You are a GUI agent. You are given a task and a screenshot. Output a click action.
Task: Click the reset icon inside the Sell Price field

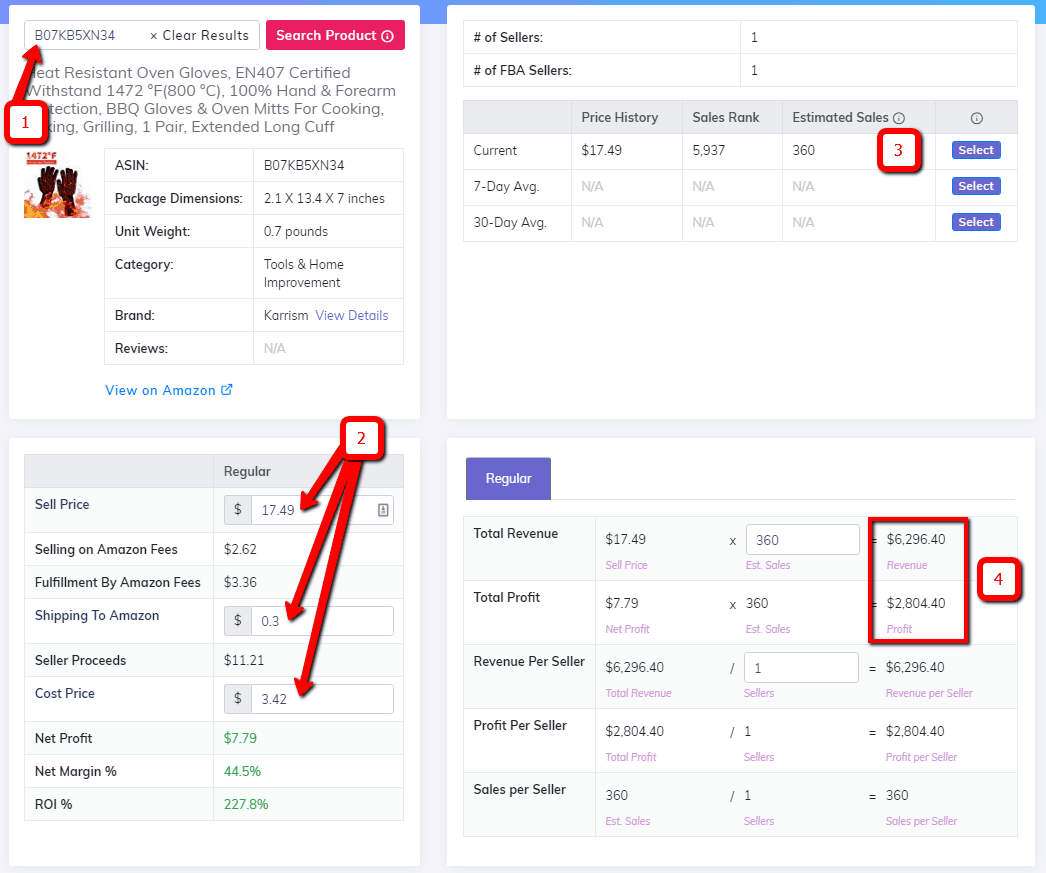click(381, 509)
